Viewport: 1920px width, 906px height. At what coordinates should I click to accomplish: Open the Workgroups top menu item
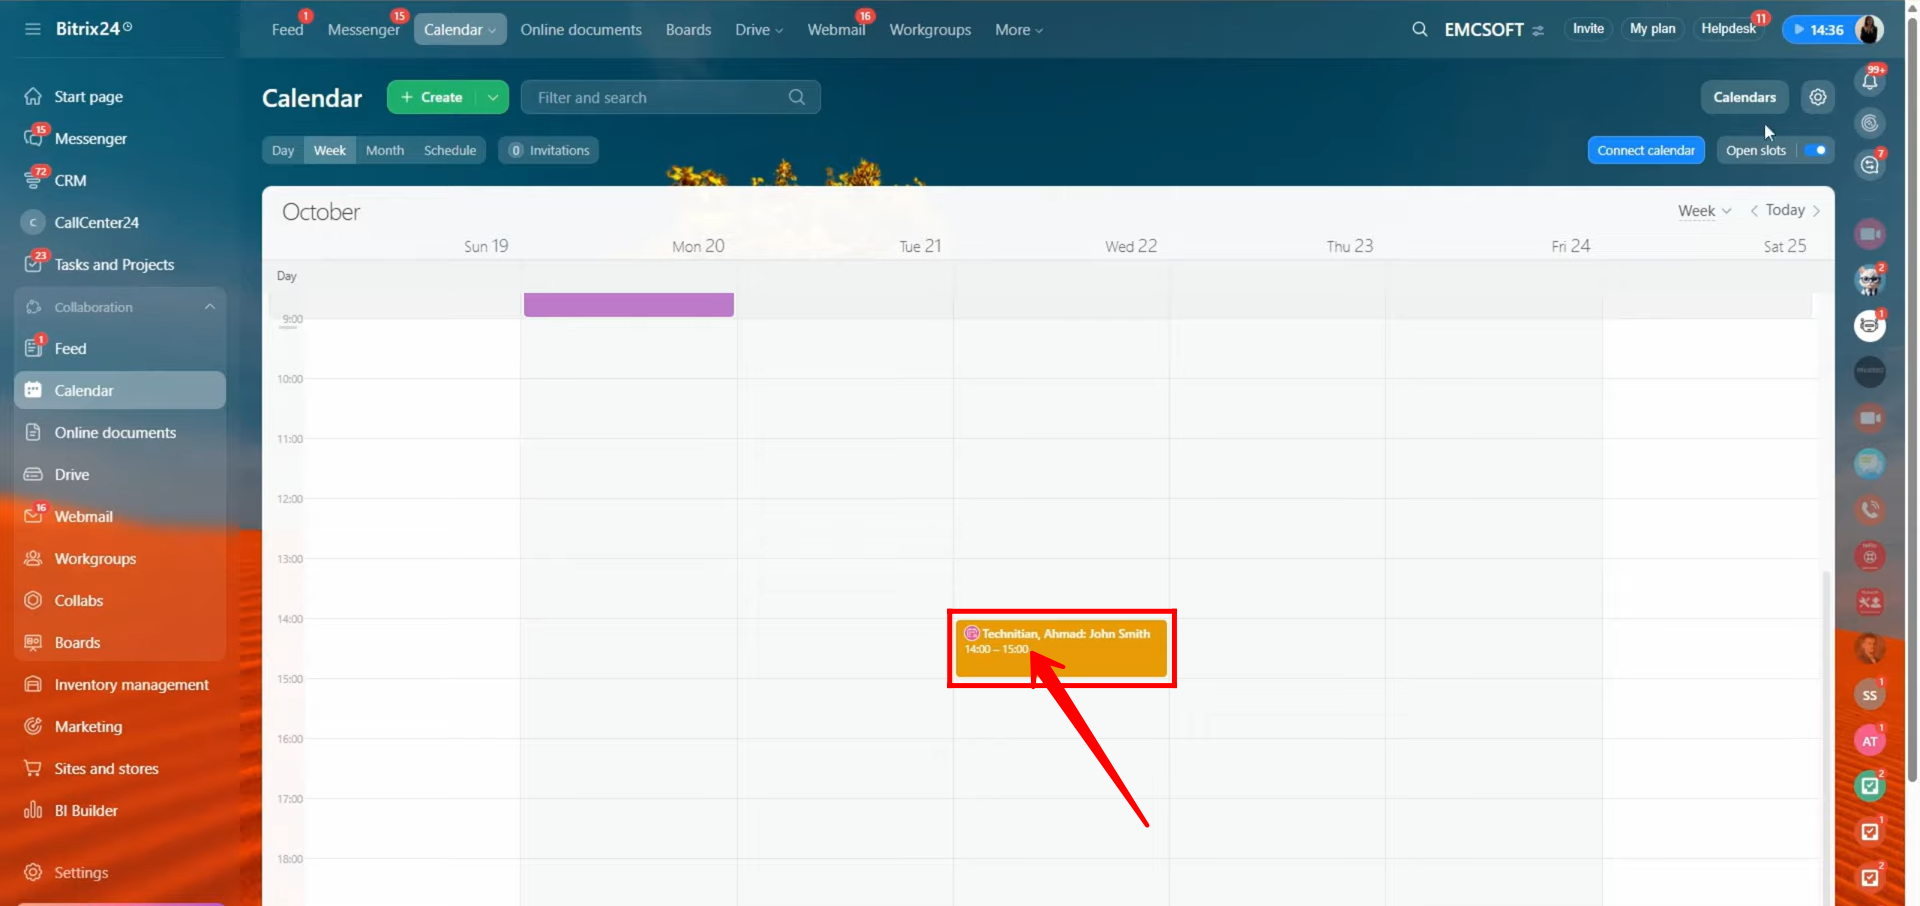pyautogui.click(x=930, y=30)
